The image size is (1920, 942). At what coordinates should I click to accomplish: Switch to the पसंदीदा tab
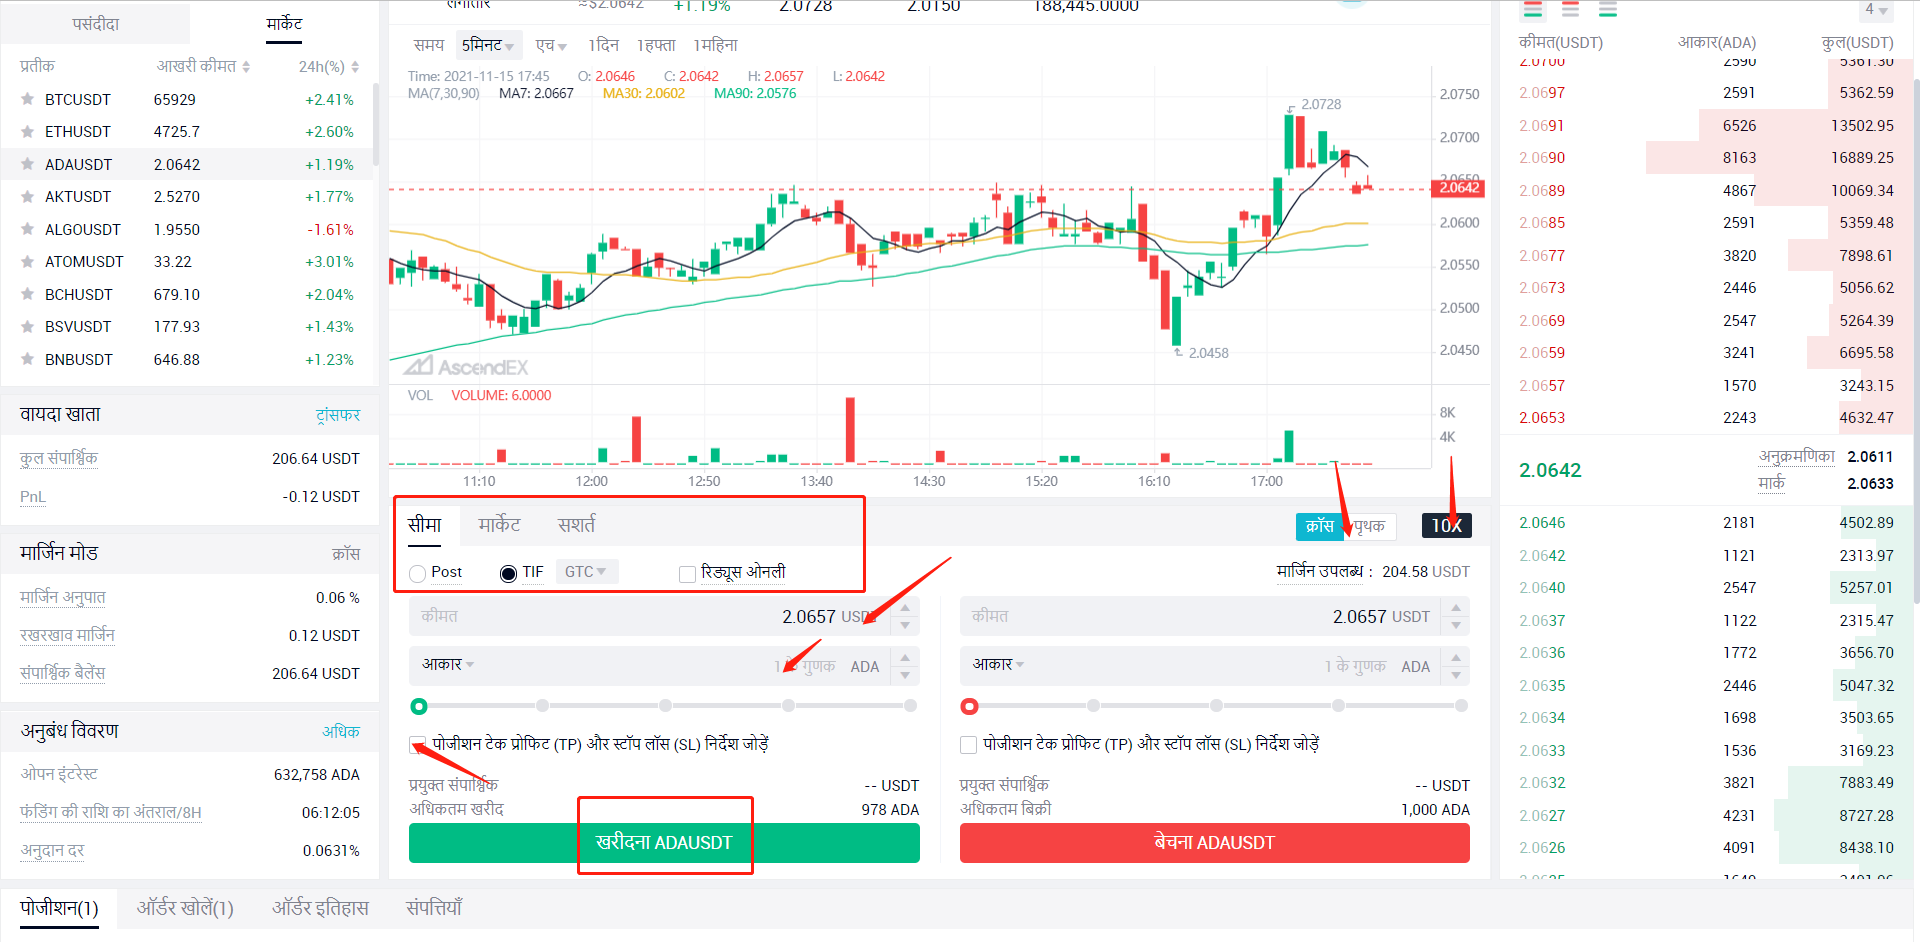[96, 24]
